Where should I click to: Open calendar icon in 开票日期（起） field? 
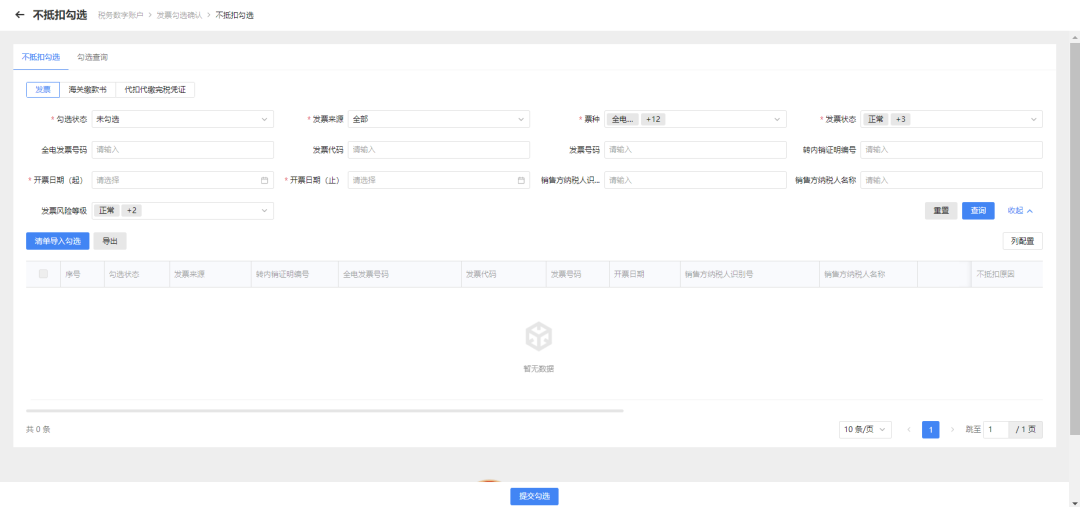tap(264, 180)
